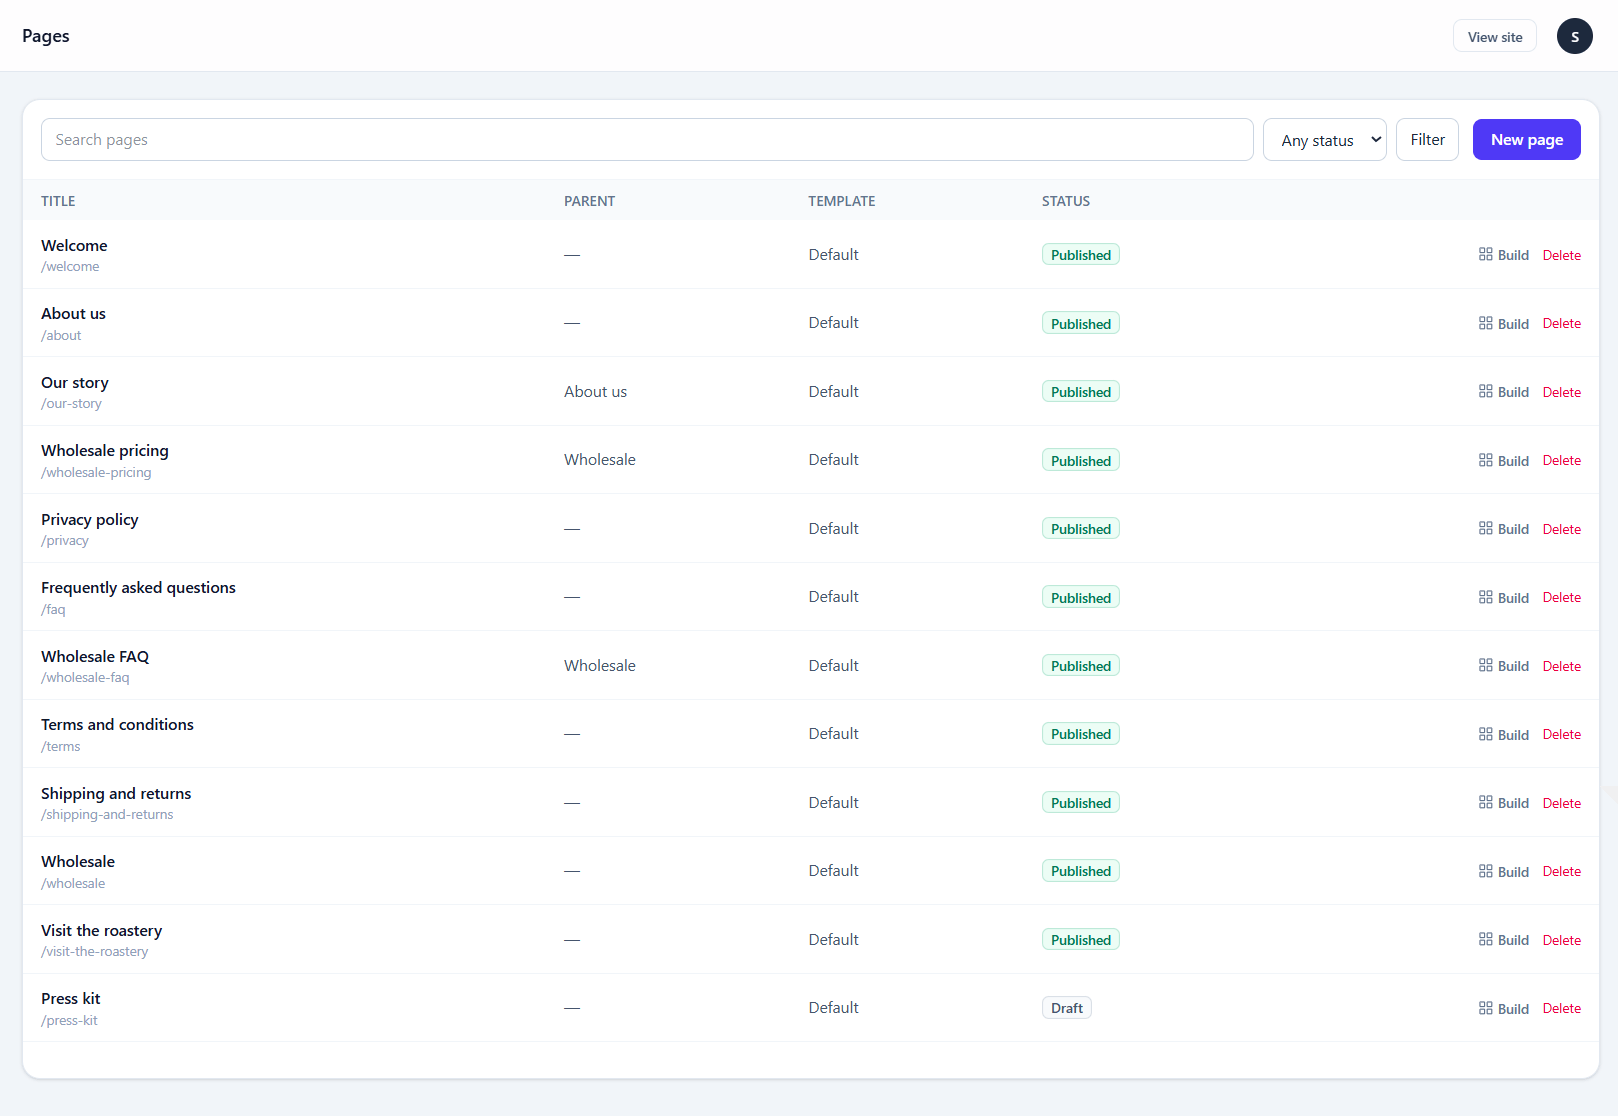The height and width of the screenshot is (1116, 1618).
Task: Open Build for the Press kit page
Action: tap(1503, 1009)
